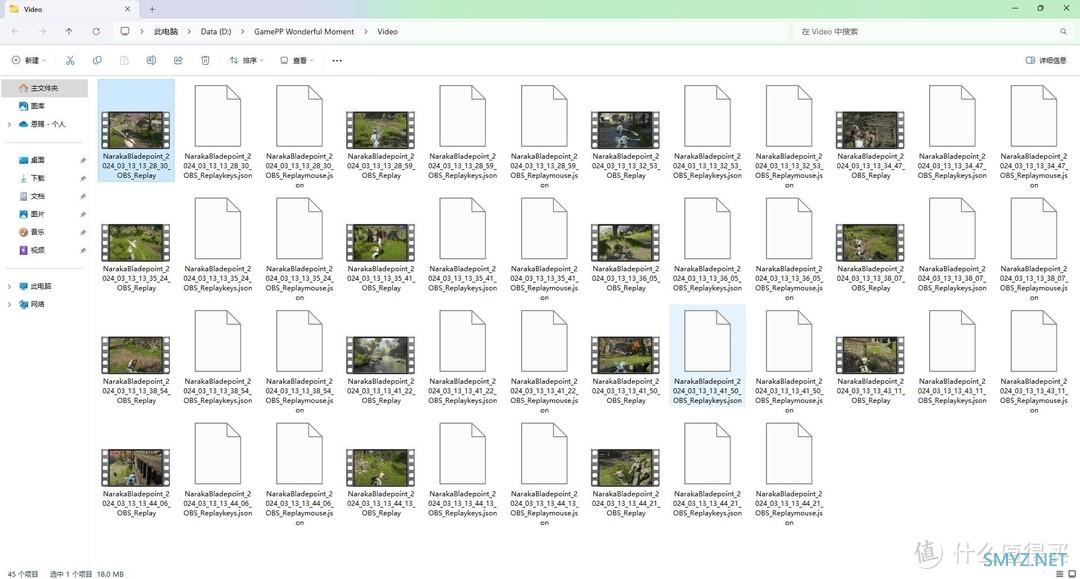Select video thumbnail 13_32_53_OBS_Replay
This screenshot has height=579, width=1080.
click(625, 131)
